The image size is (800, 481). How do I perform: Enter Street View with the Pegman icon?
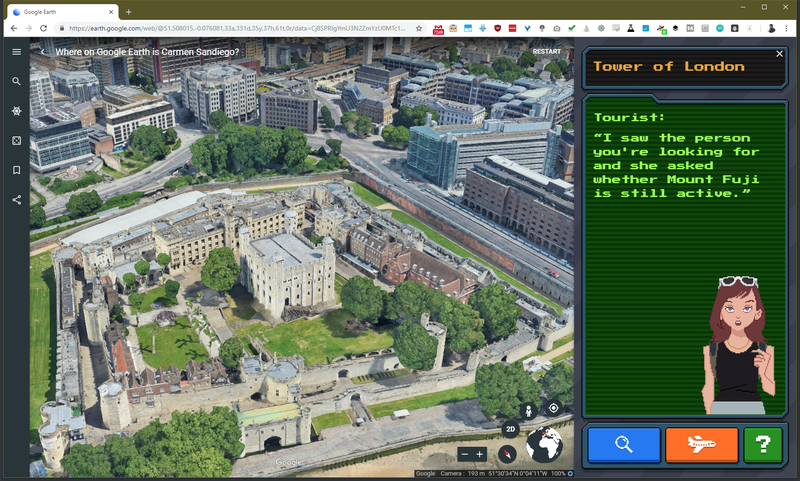[x=529, y=411]
